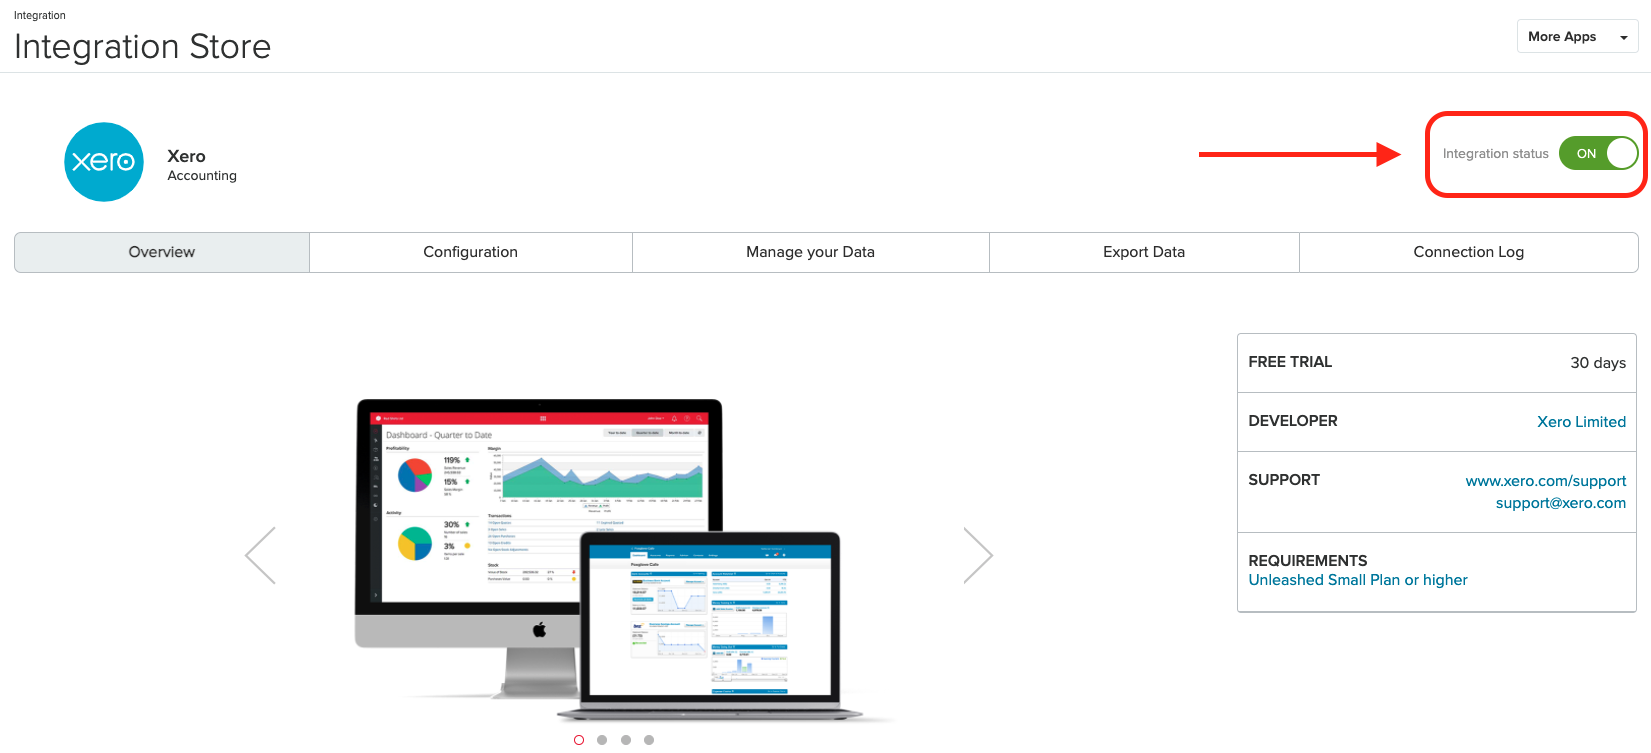Open the Xero Limited developer link
Viewport: 1651px width, 753px height.
[1581, 422]
